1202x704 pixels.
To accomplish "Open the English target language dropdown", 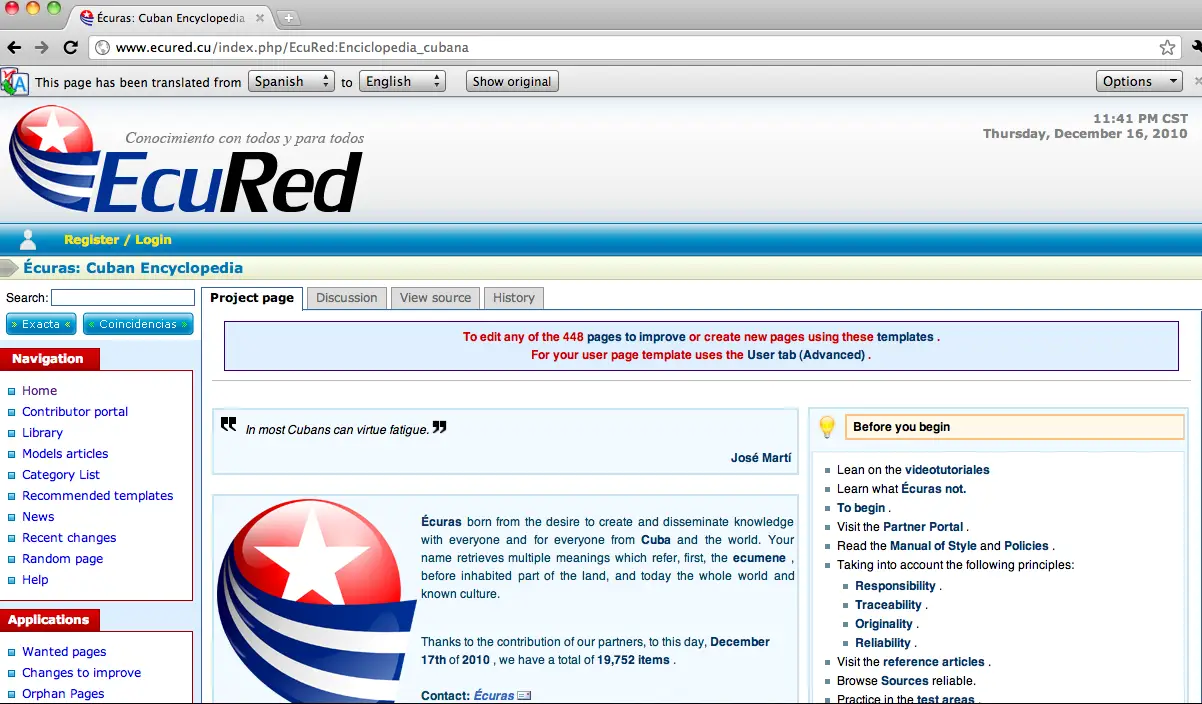I will 403,82.
